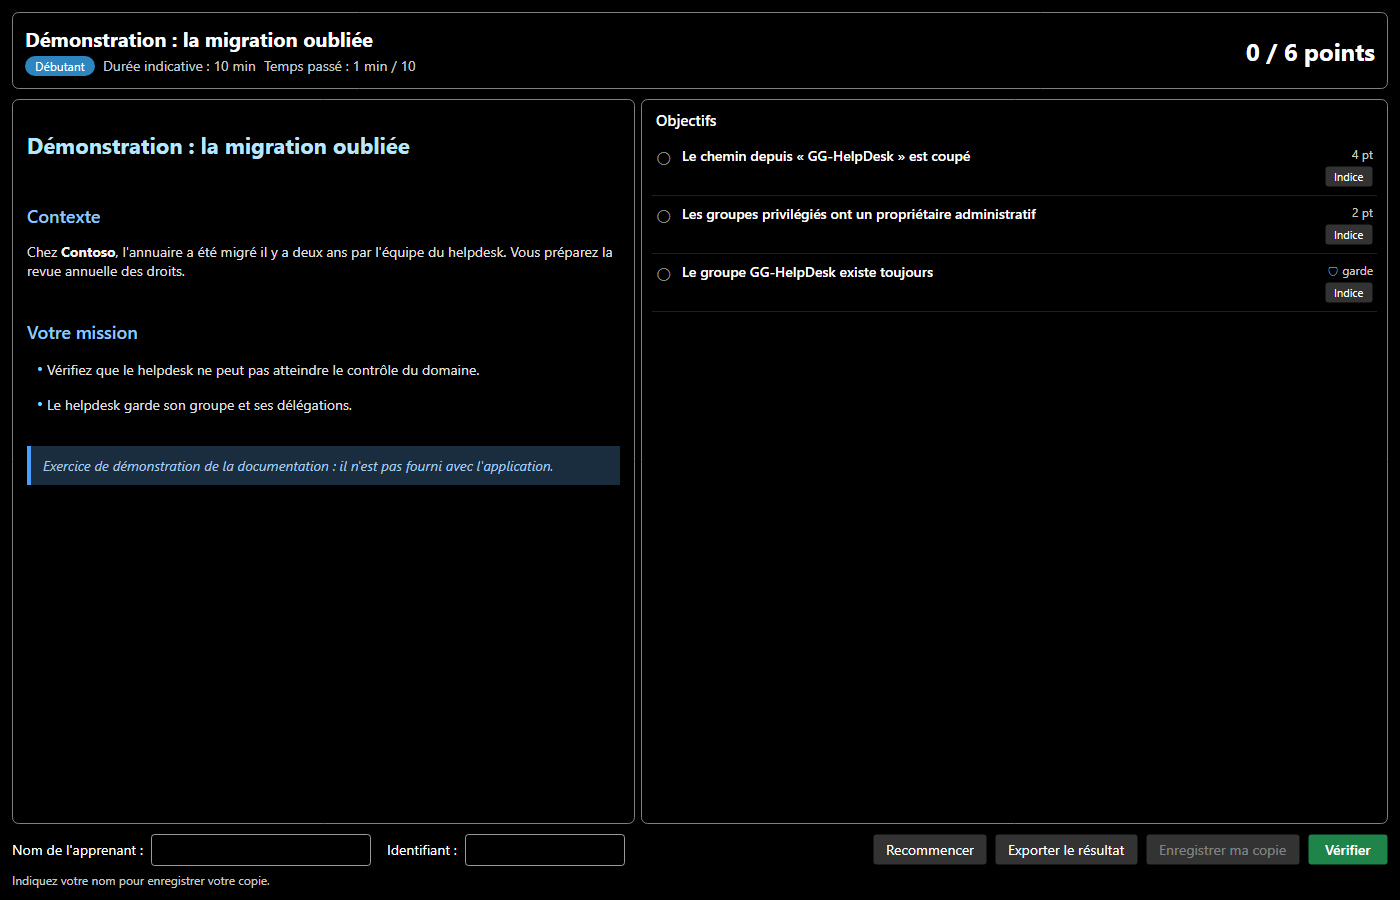Click the blue left-panel title 'Démonstration : la migration oubliée'
1400x900 pixels.
(x=218, y=147)
